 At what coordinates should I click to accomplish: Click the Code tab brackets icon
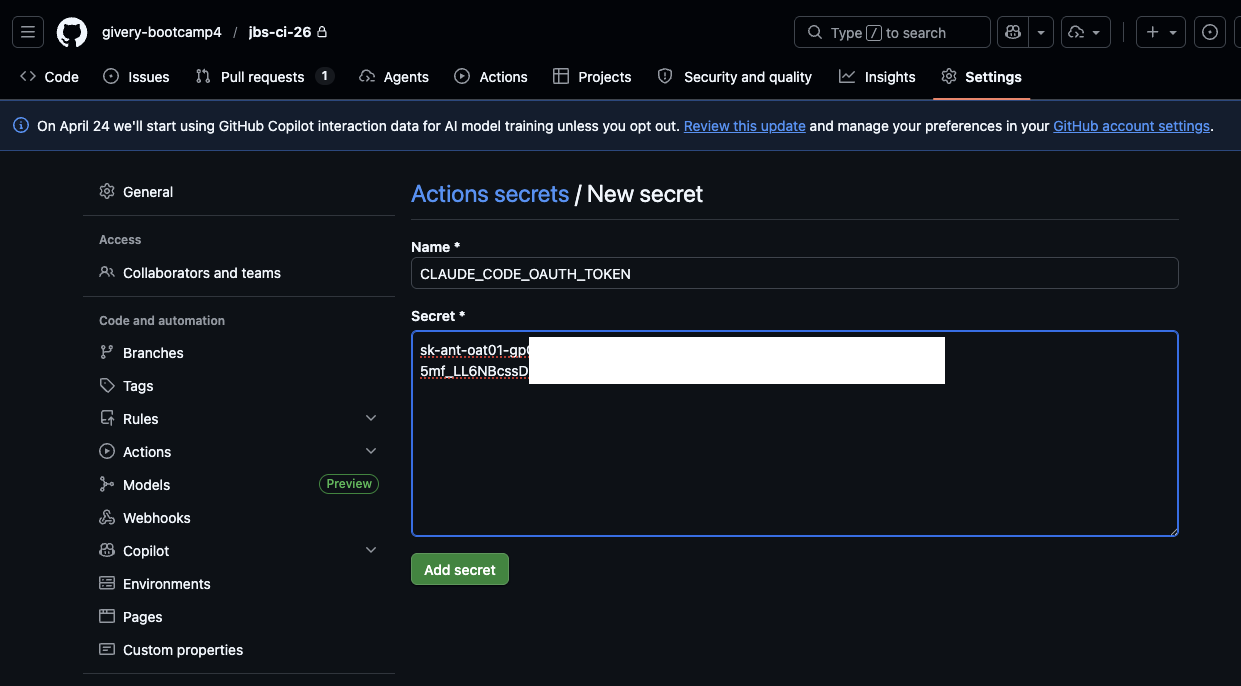[x=28, y=76]
